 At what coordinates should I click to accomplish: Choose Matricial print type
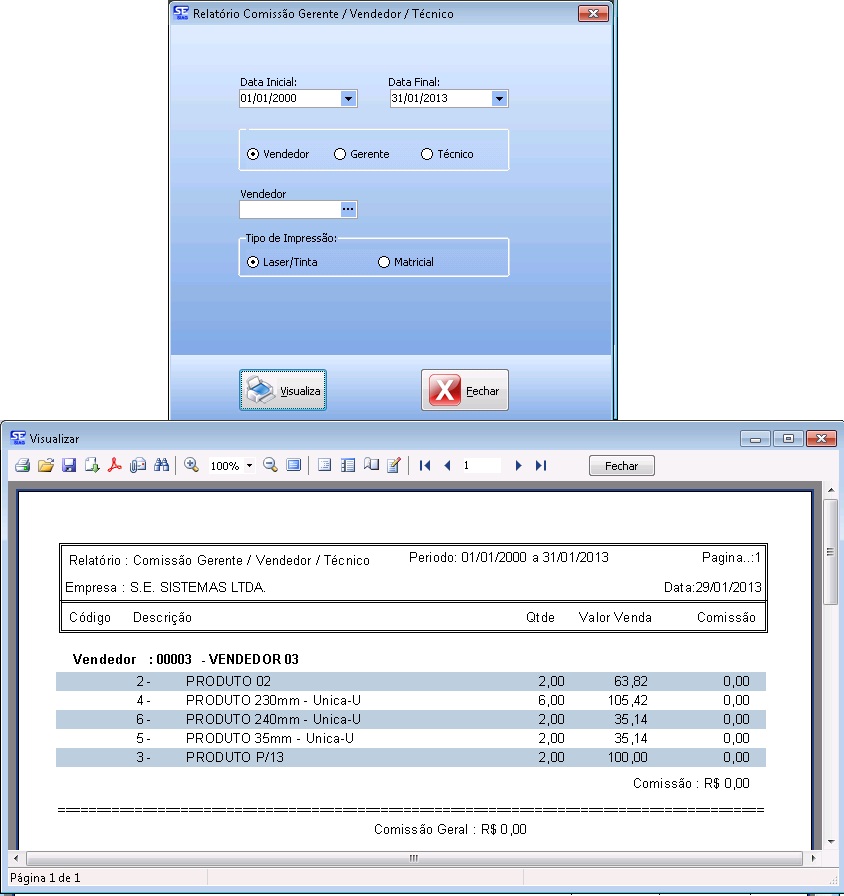click(x=384, y=262)
